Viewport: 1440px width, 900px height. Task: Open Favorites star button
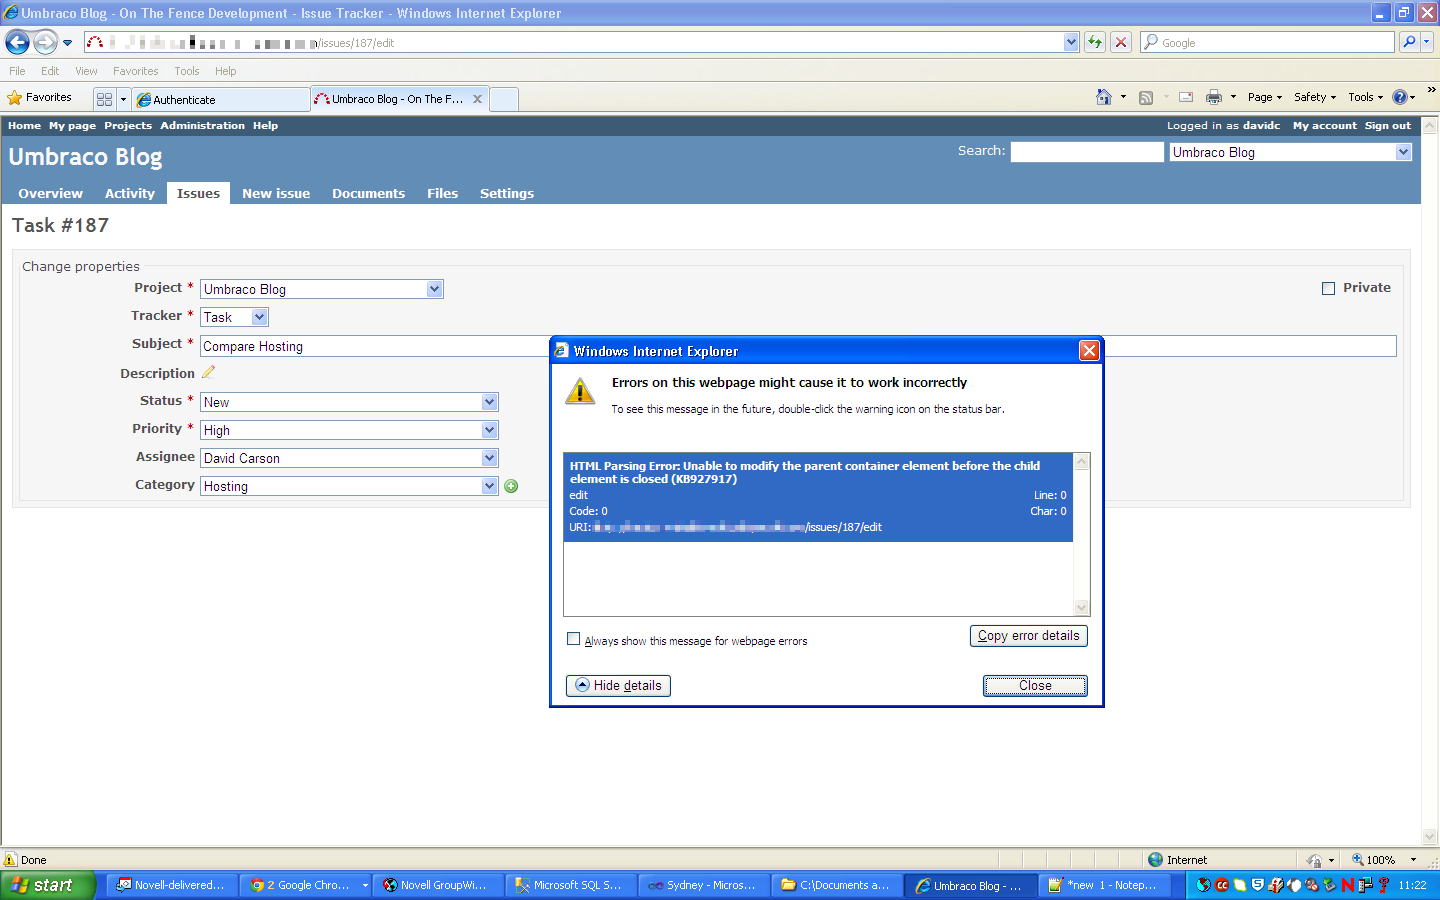pos(40,98)
